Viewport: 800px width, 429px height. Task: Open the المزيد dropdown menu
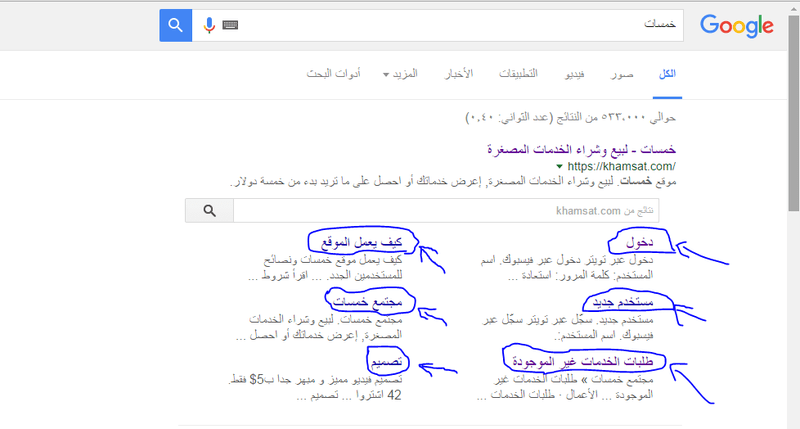click(401, 74)
